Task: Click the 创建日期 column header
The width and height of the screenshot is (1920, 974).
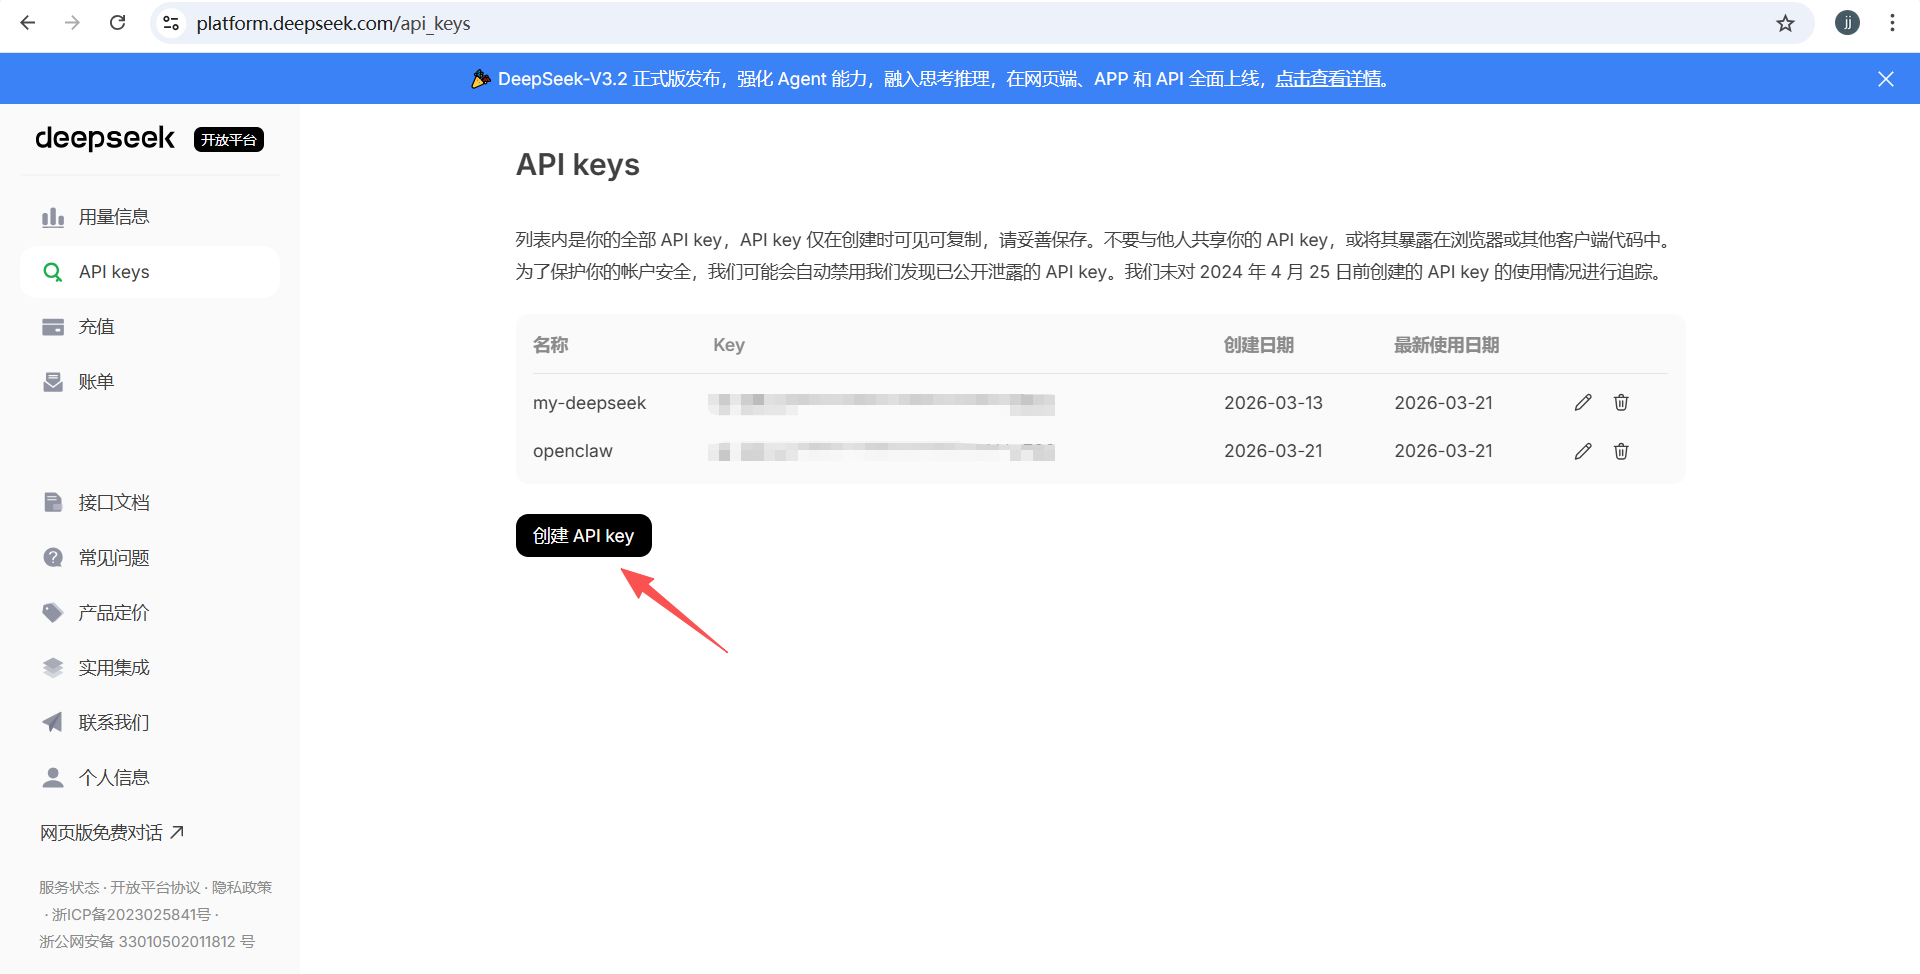Action: 1259,345
